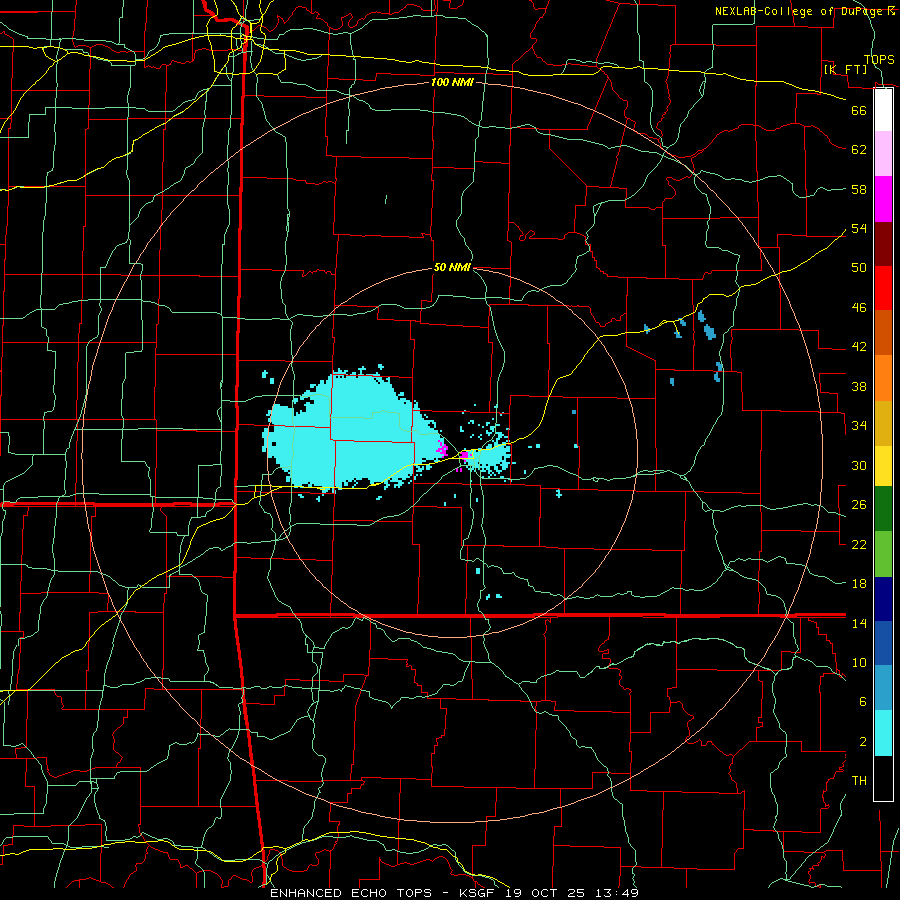
Task: Pick the medium blue legend swatch
Action: pyautogui.click(x=883, y=643)
